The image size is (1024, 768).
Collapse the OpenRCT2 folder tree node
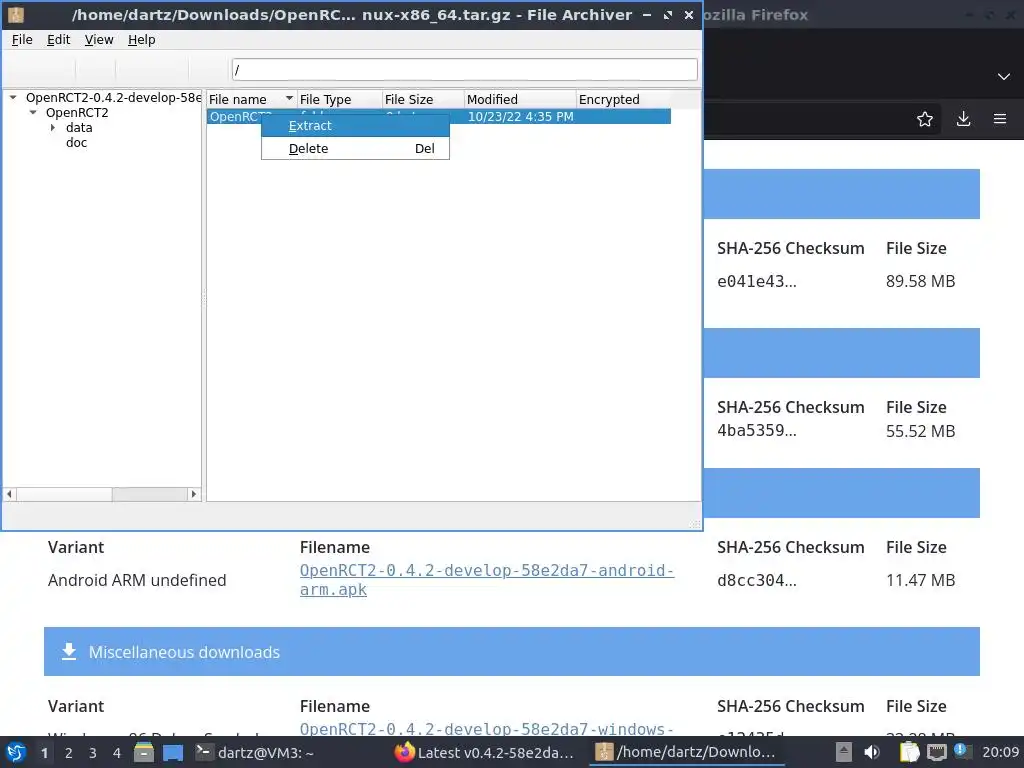tap(33, 112)
